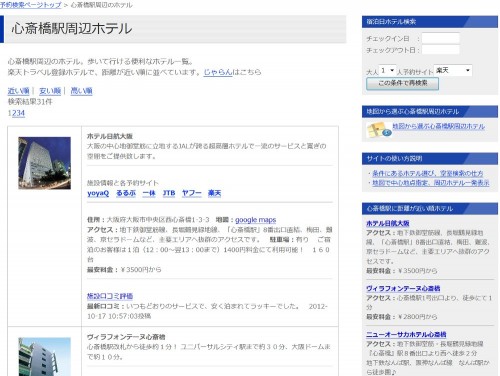Follow the じゃらん link in description
This screenshot has height=376, width=500.
[218, 72]
